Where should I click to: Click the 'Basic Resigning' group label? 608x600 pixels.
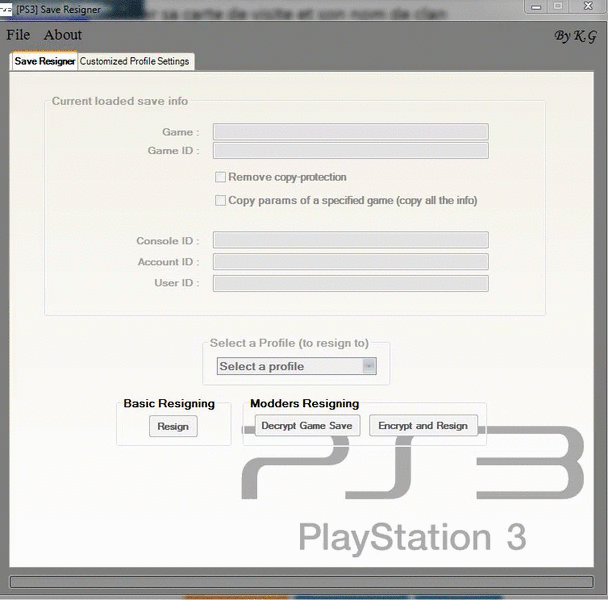pyautogui.click(x=169, y=403)
